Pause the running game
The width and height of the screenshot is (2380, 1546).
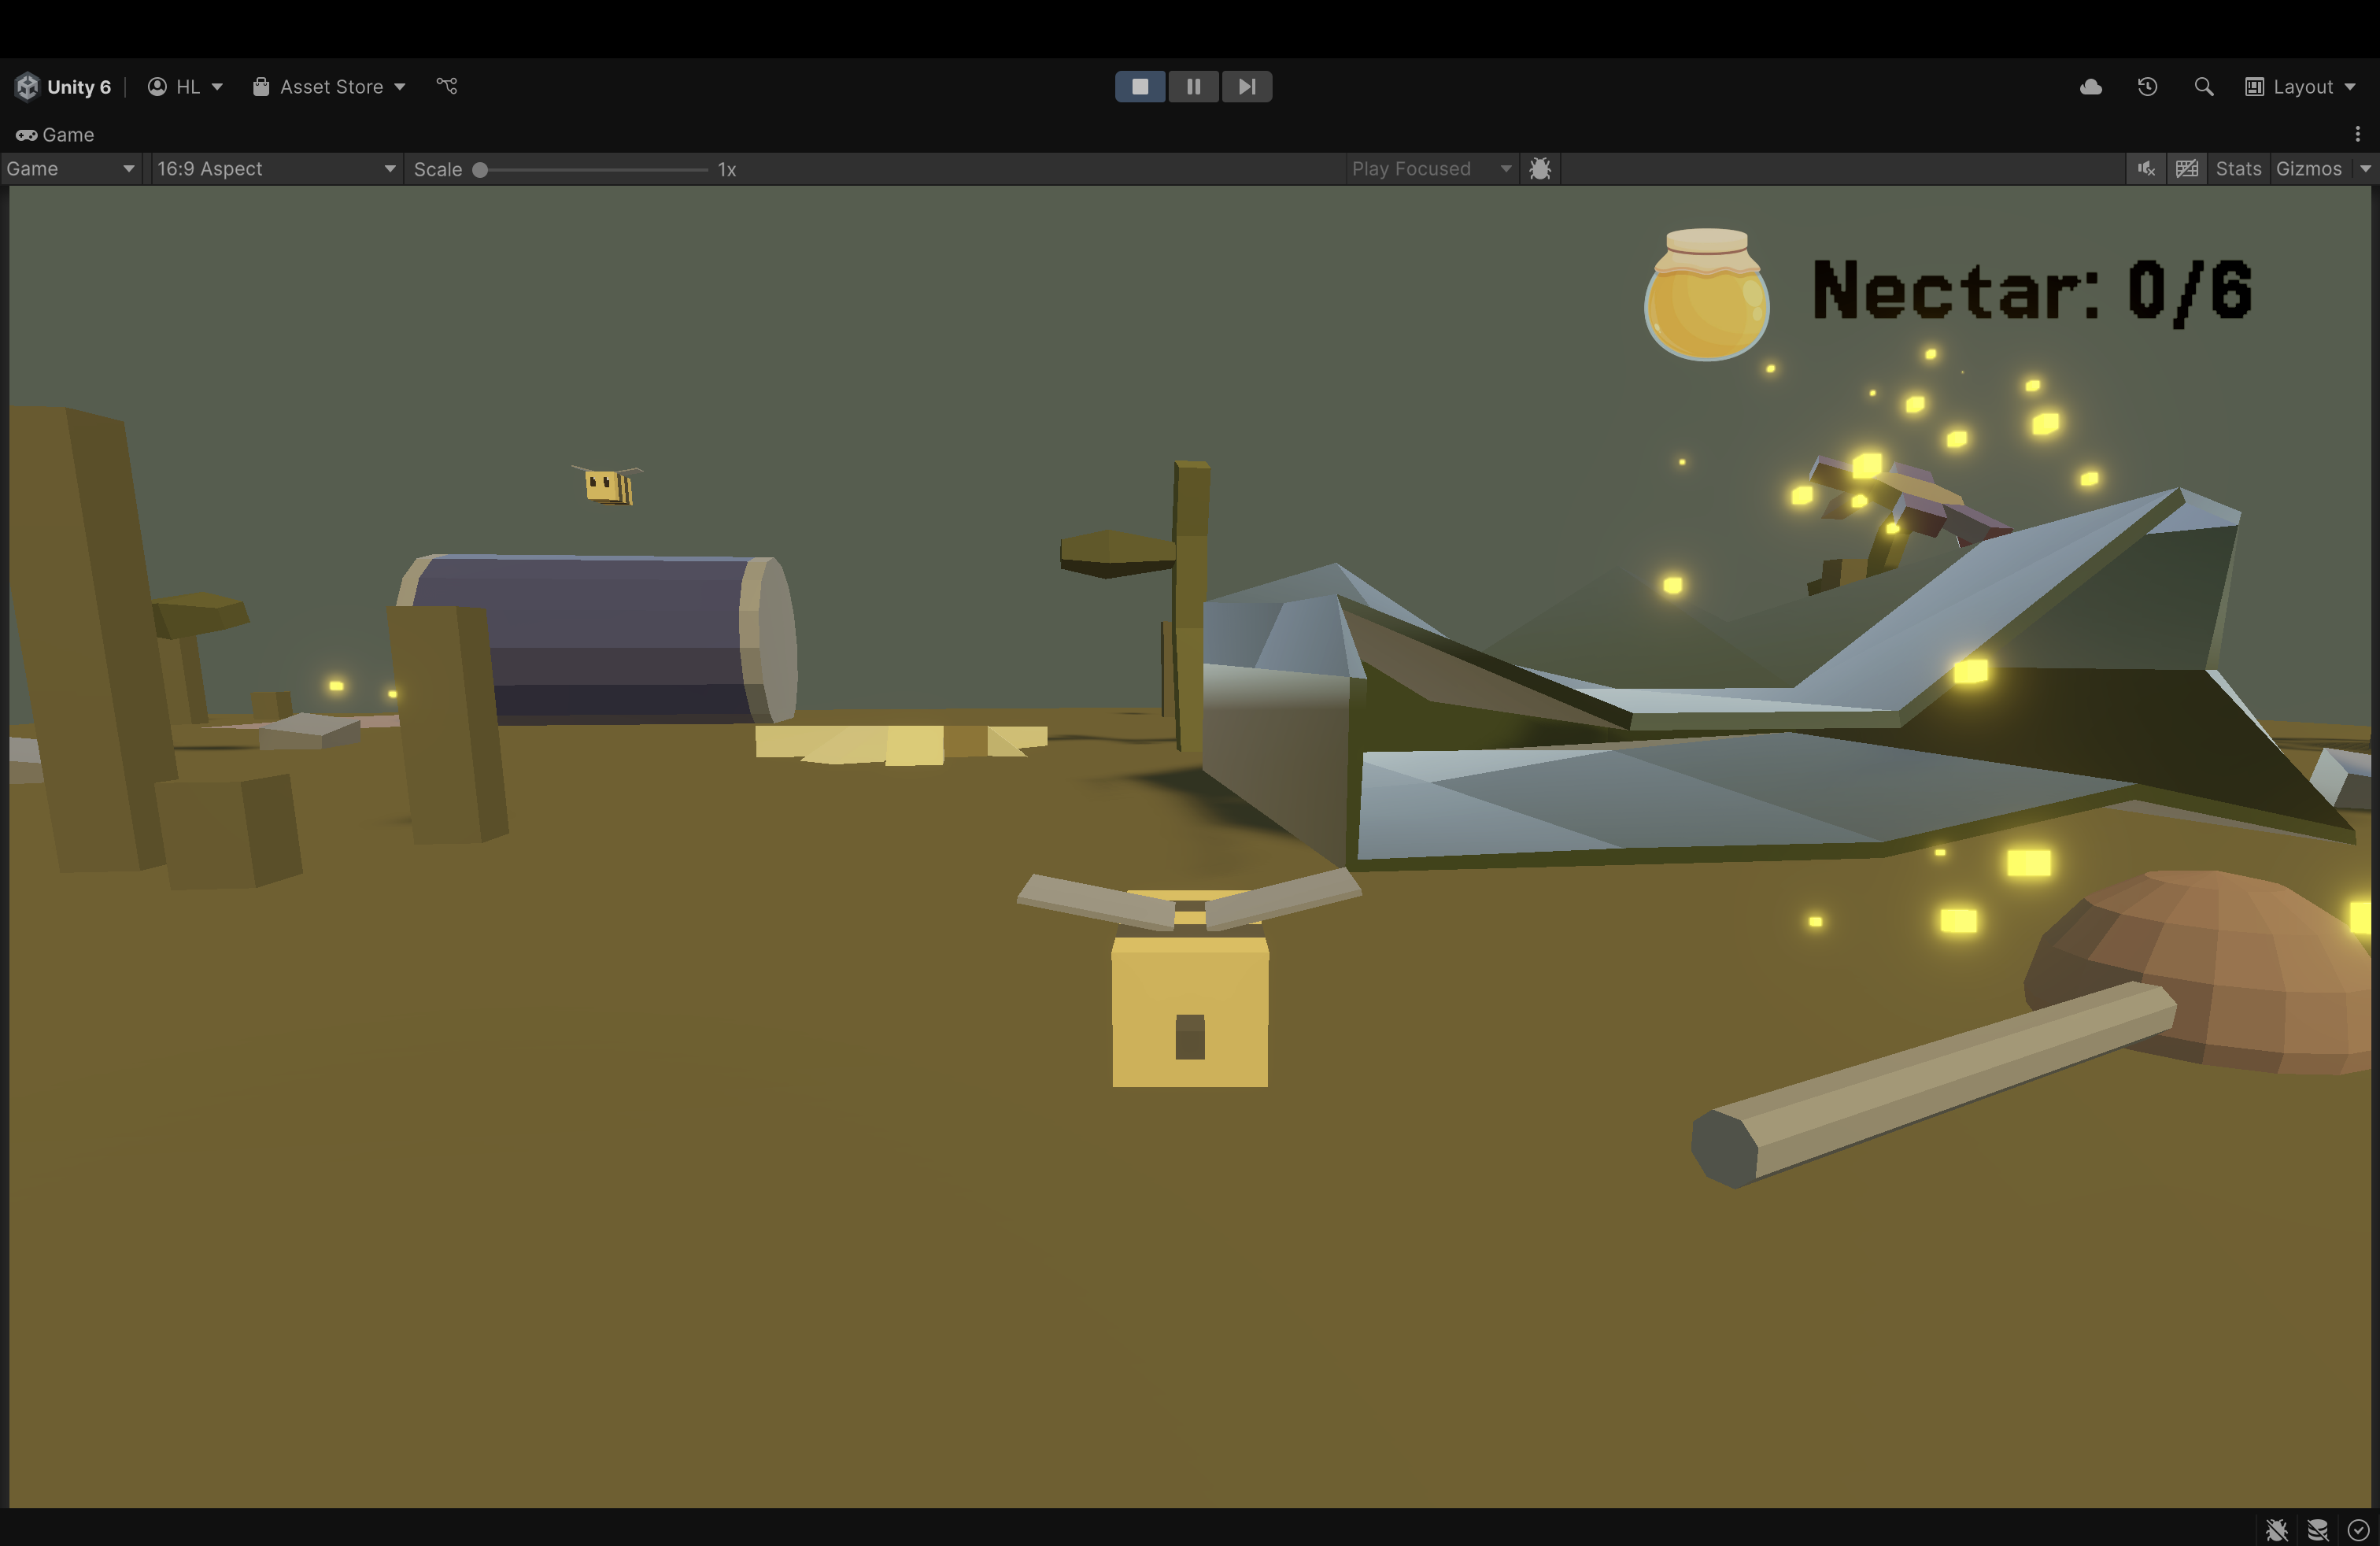1193,87
